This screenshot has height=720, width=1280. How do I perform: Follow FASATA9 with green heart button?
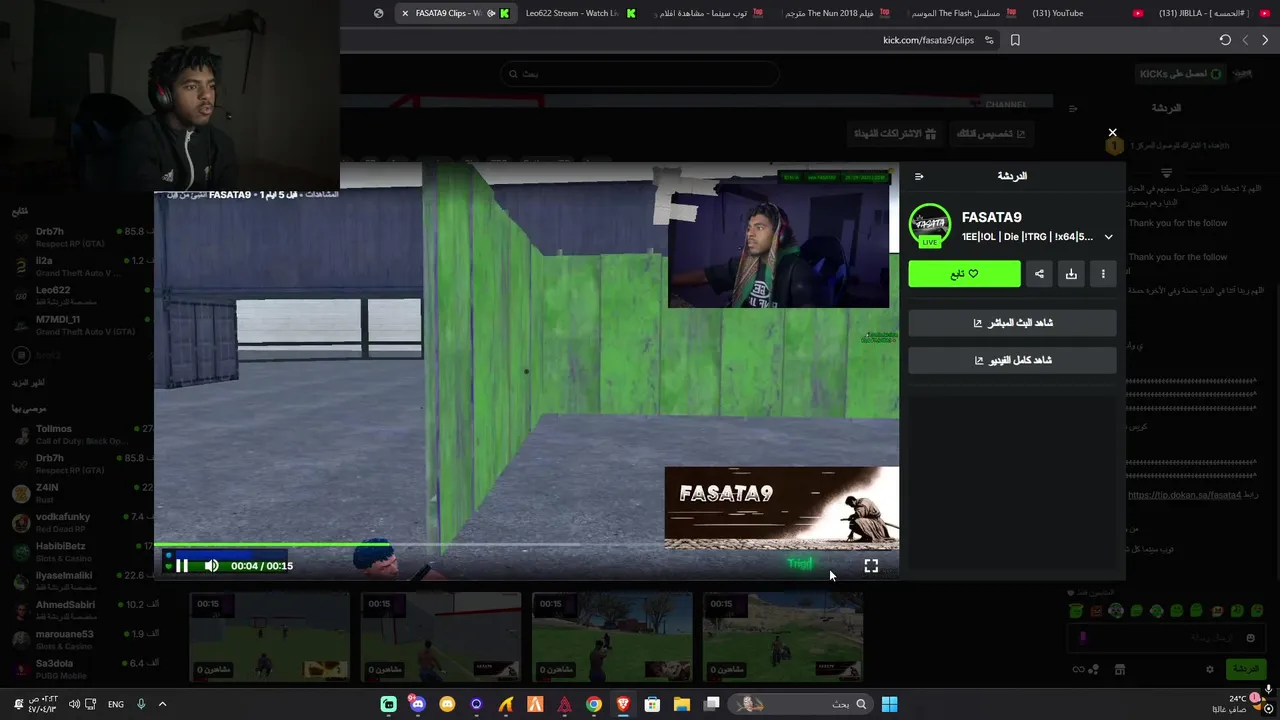pos(964,274)
